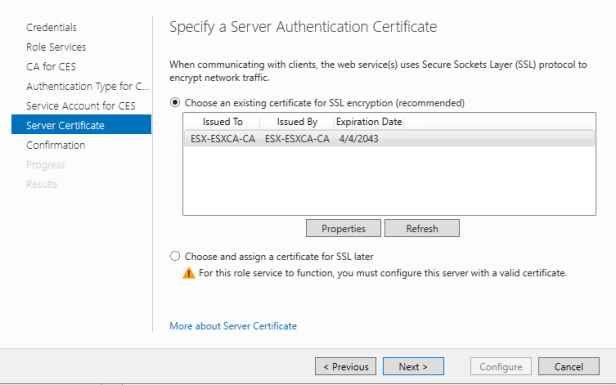The height and width of the screenshot is (385, 616).
Task: Open the Role Services step
Action: tap(56, 47)
